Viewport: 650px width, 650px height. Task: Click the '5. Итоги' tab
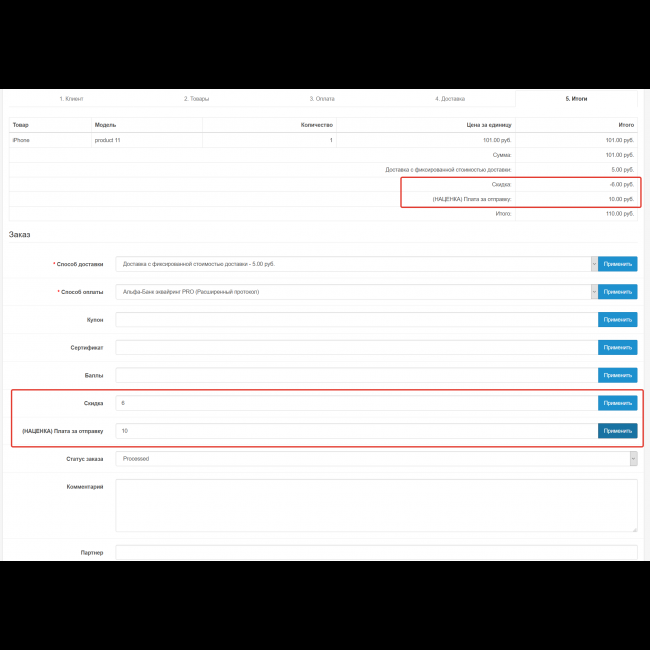click(576, 99)
